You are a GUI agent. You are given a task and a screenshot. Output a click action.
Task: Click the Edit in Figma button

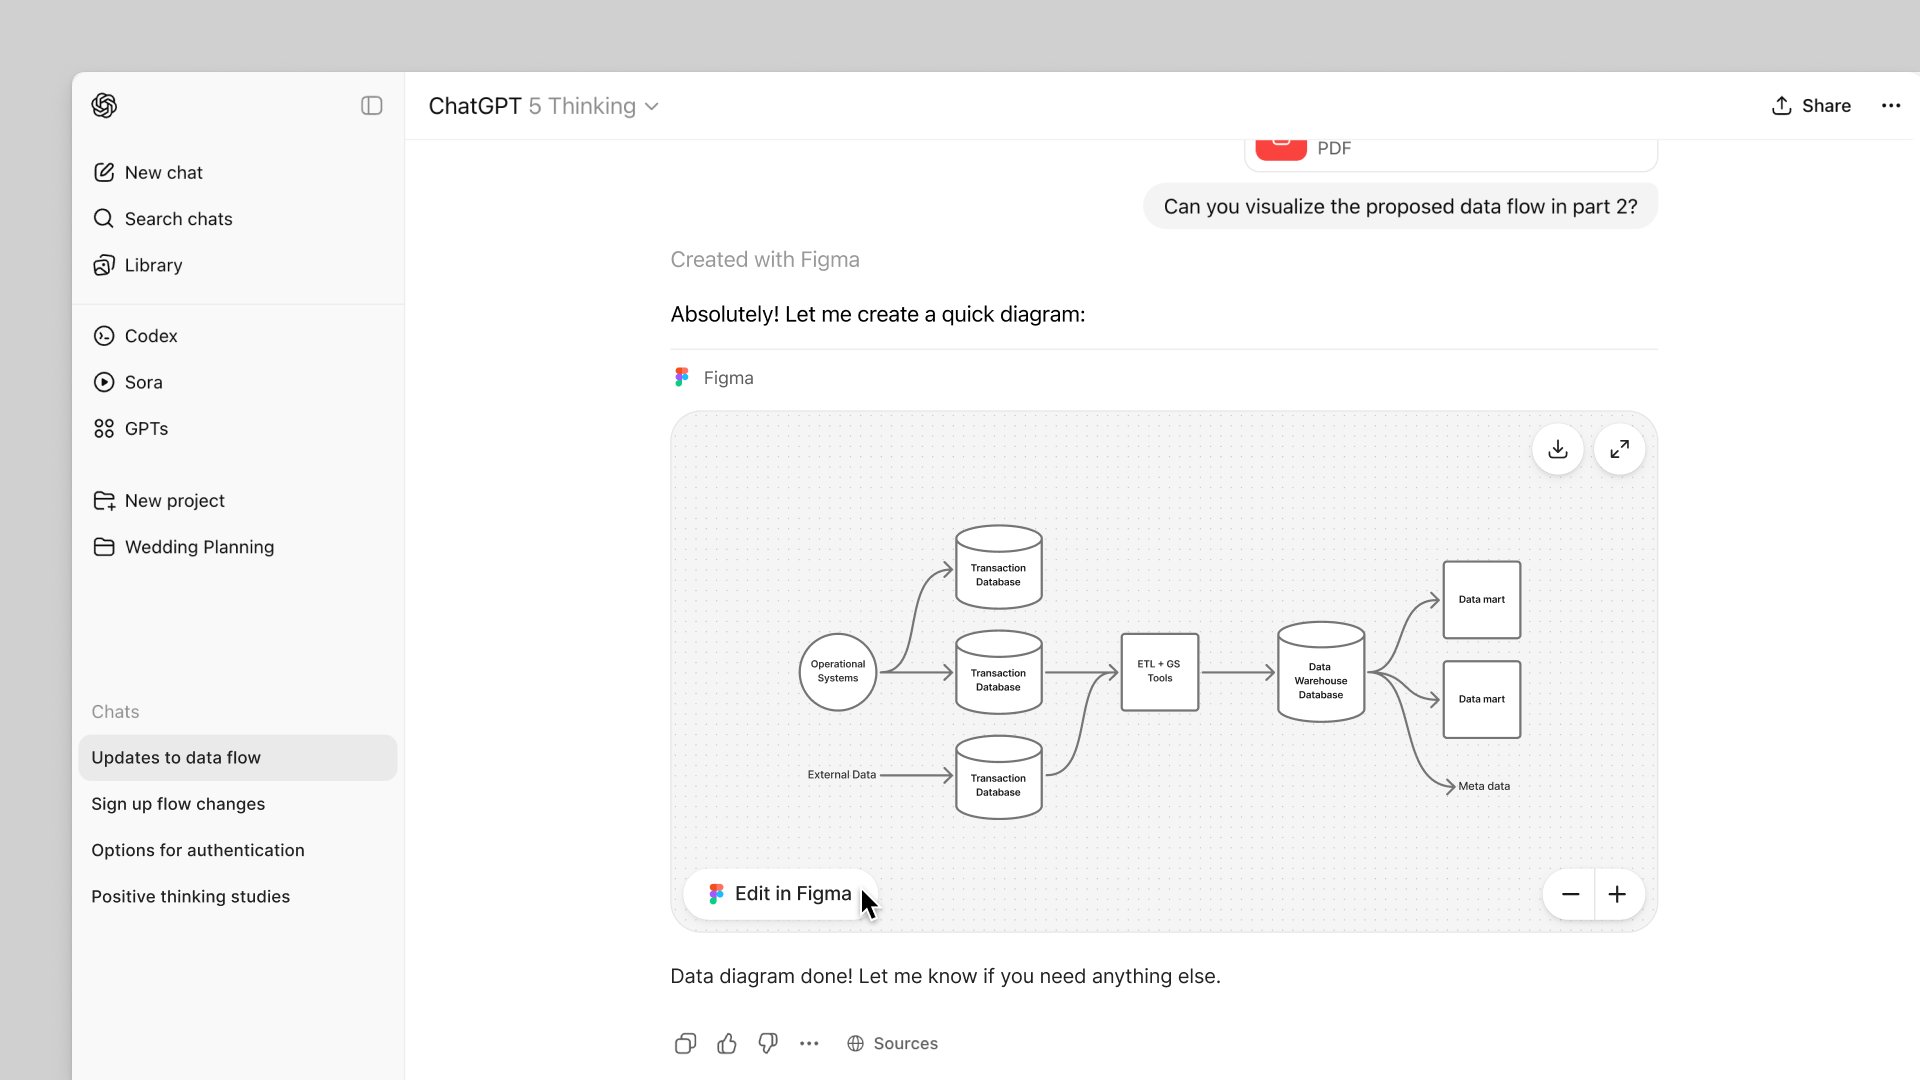point(779,893)
